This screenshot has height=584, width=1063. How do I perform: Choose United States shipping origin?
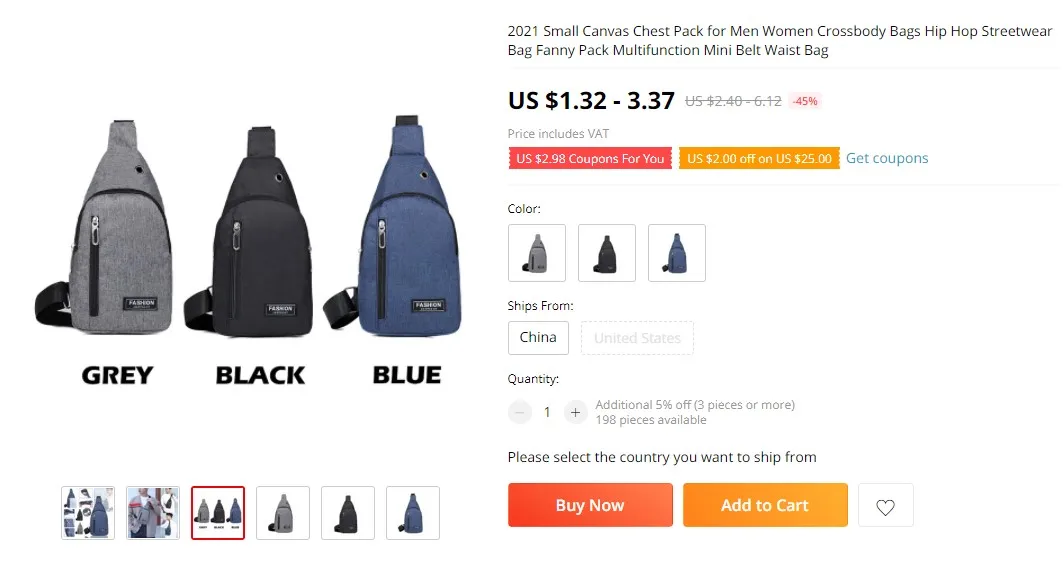(637, 338)
